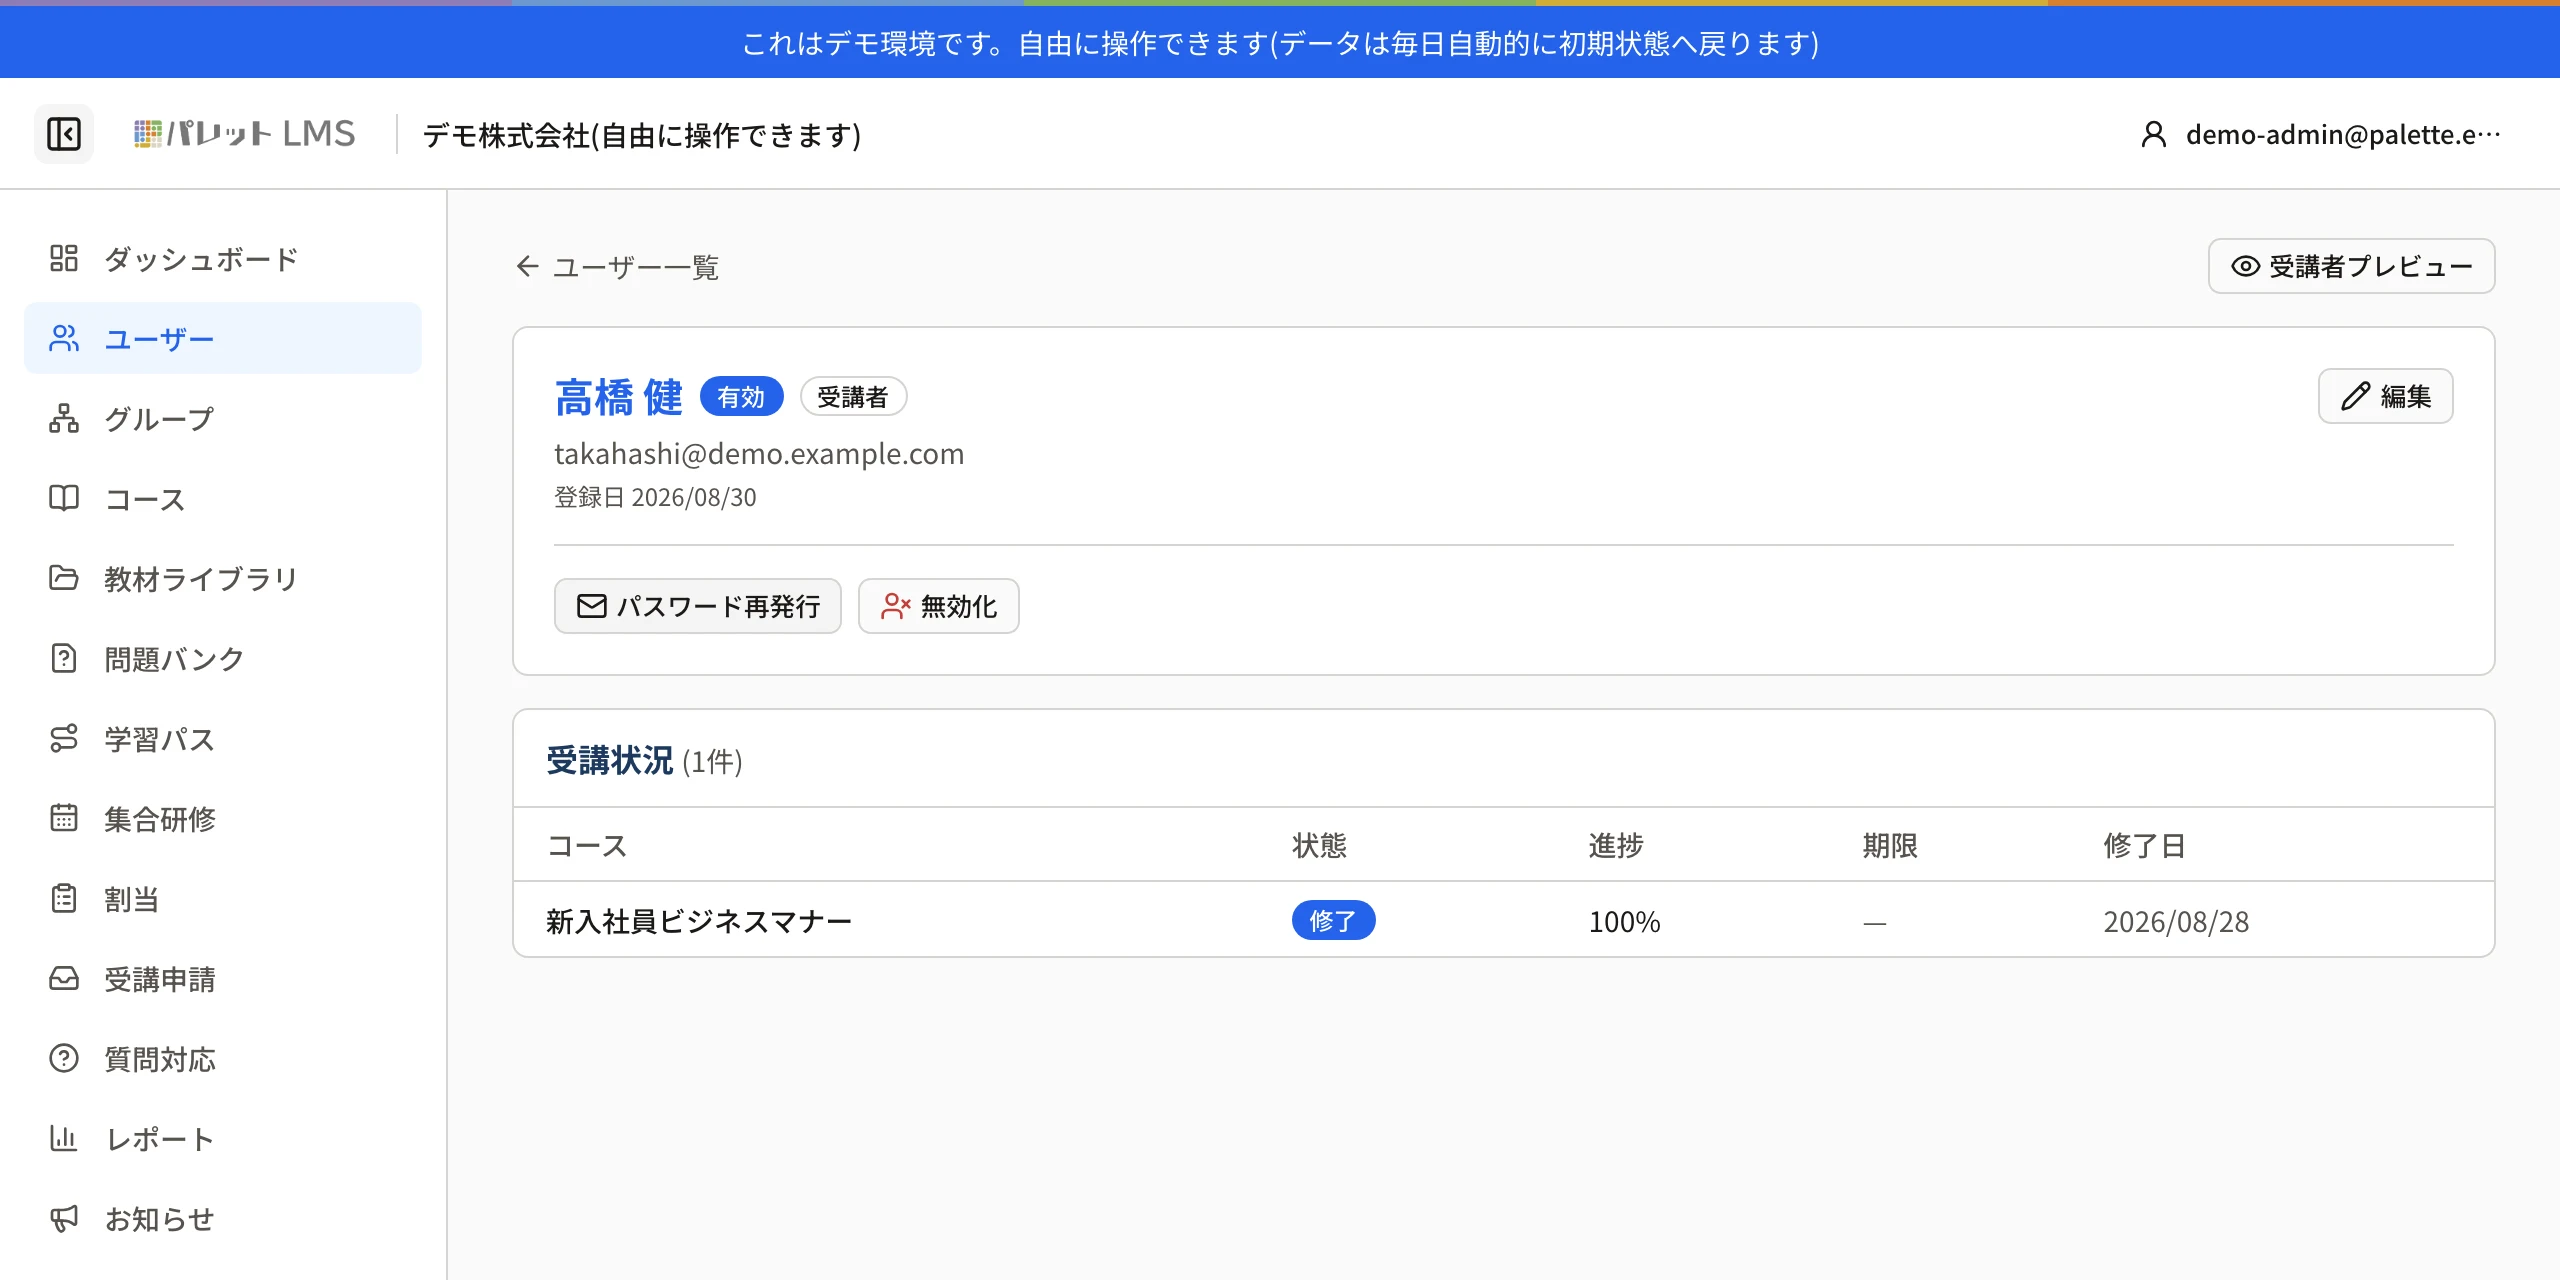Click the ユーザー people icon in sidebar
The width and height of the screenshot is (2560, 1280).
64,338
